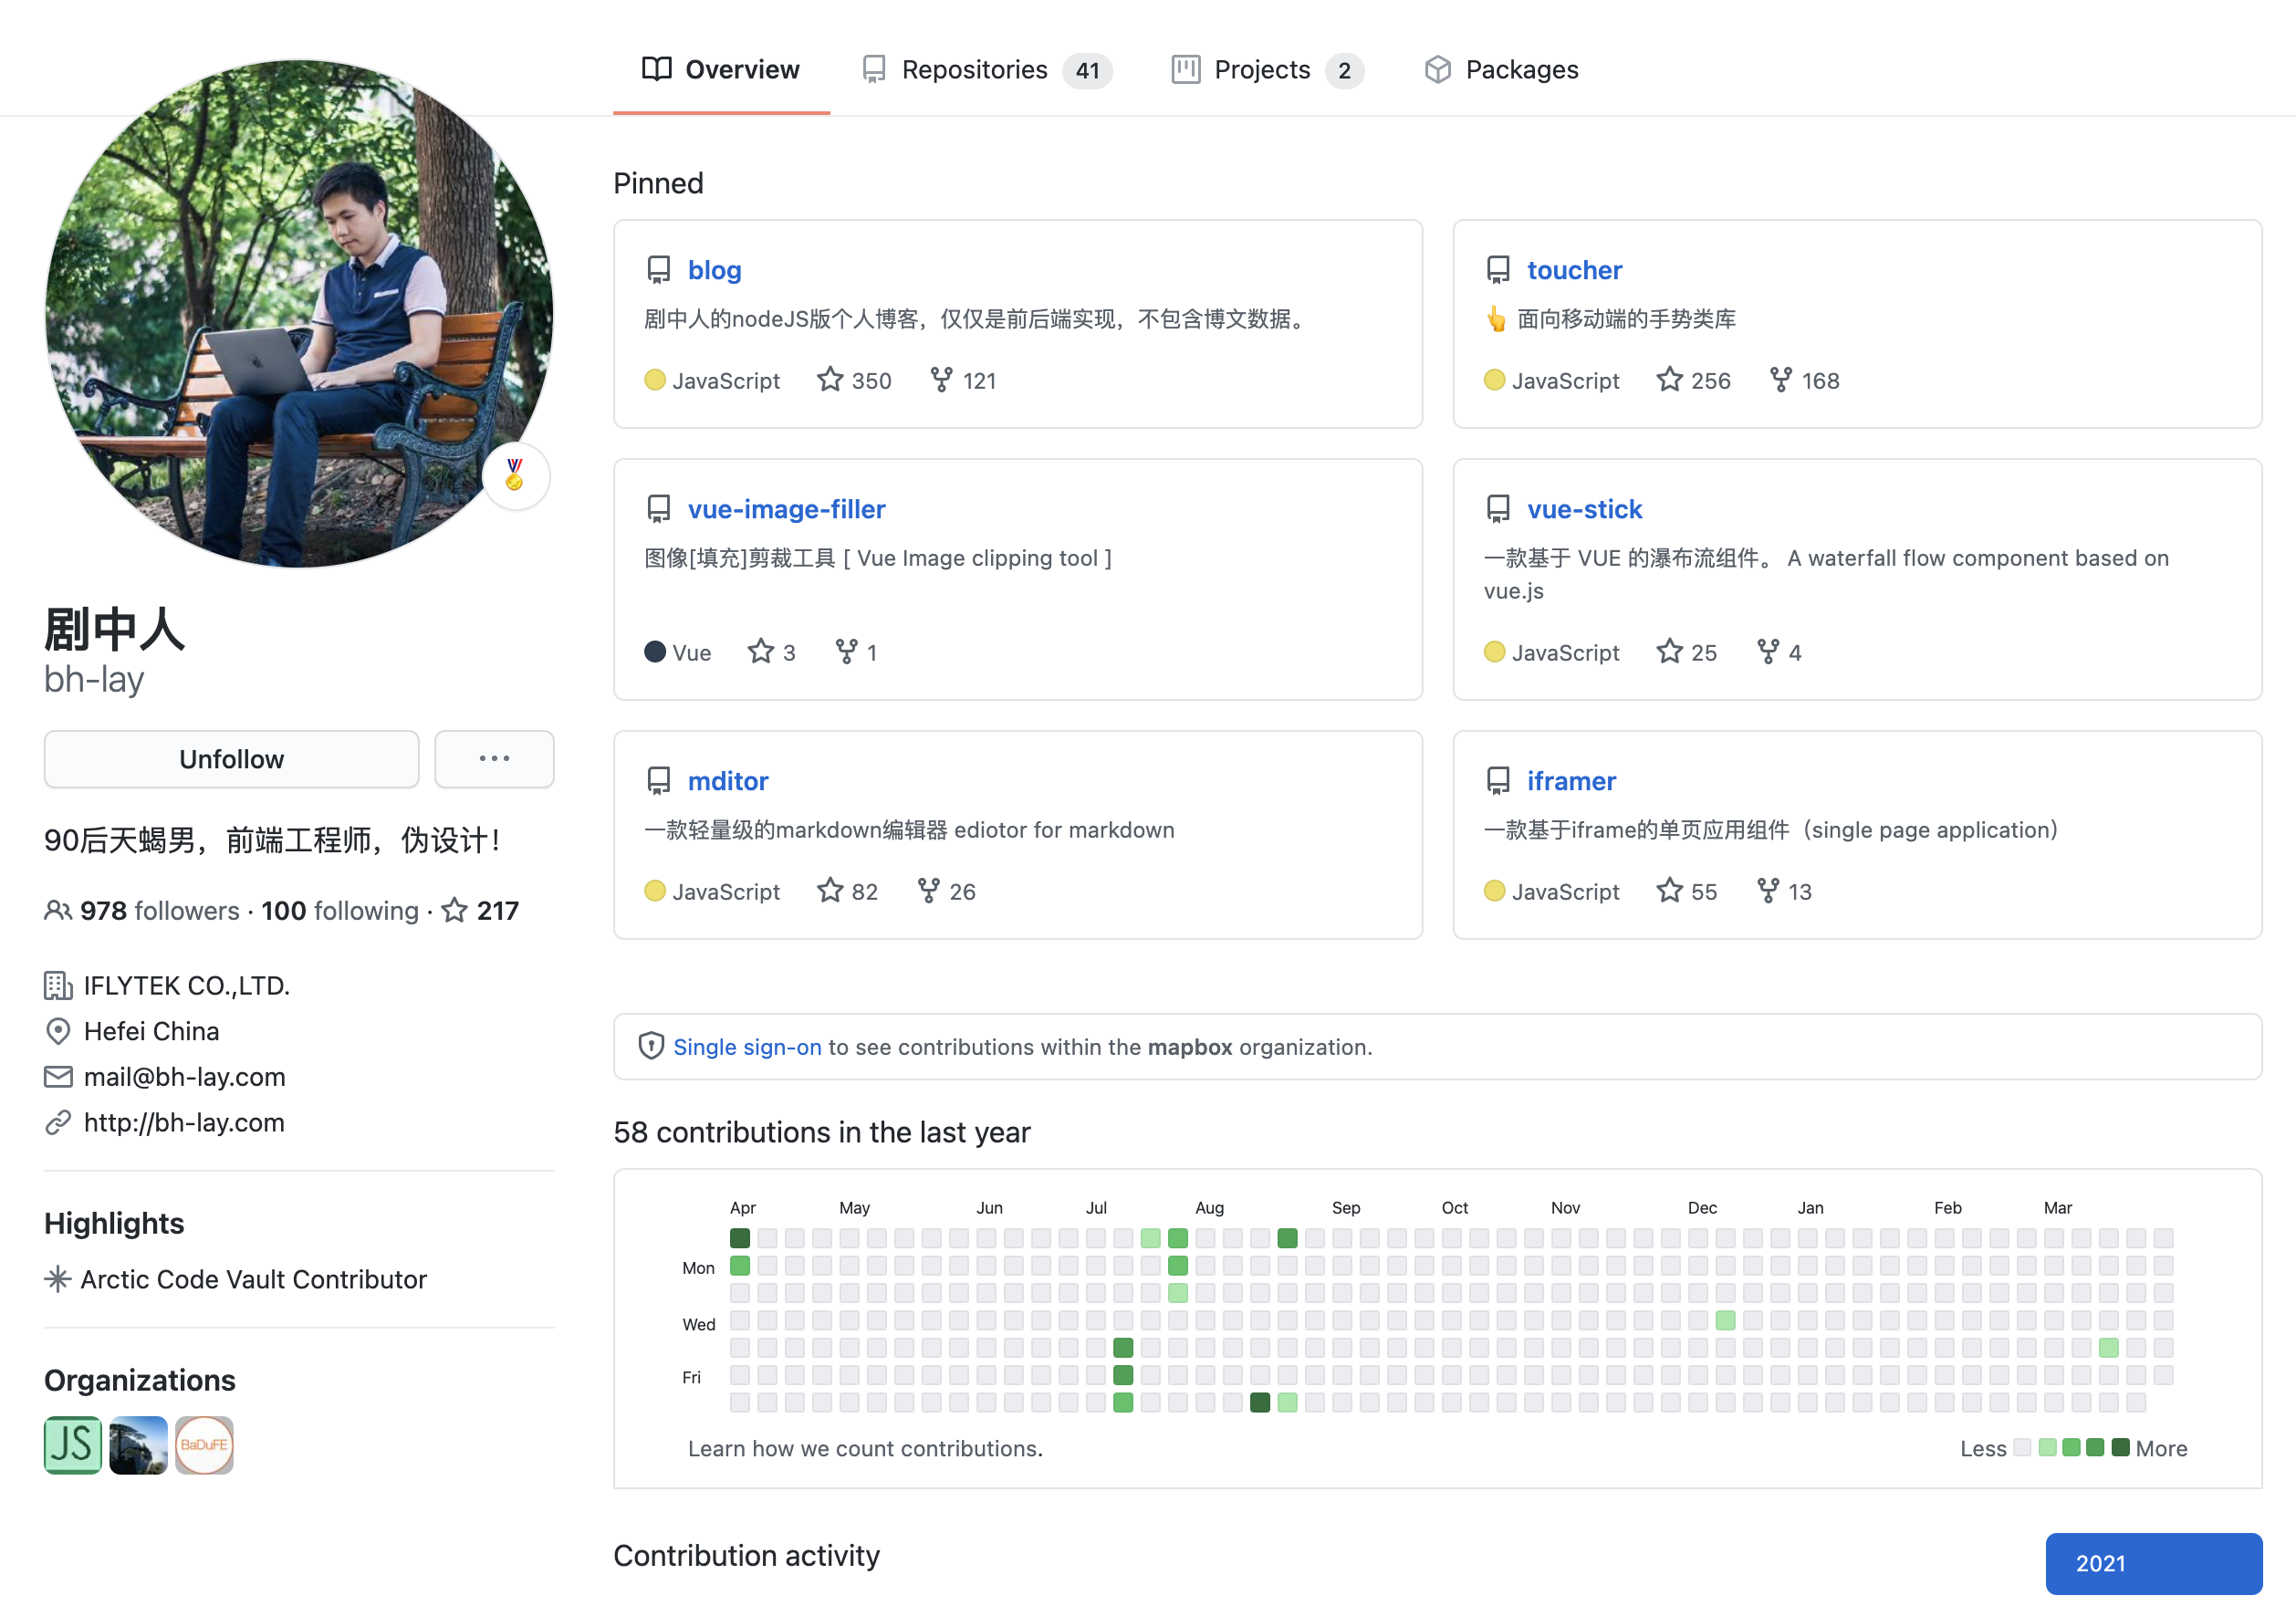Screen dimensions: 2296x1606
Task: Click the toucher stargazers count 256
Action: pyautogui.click(x=1693, y=380)
